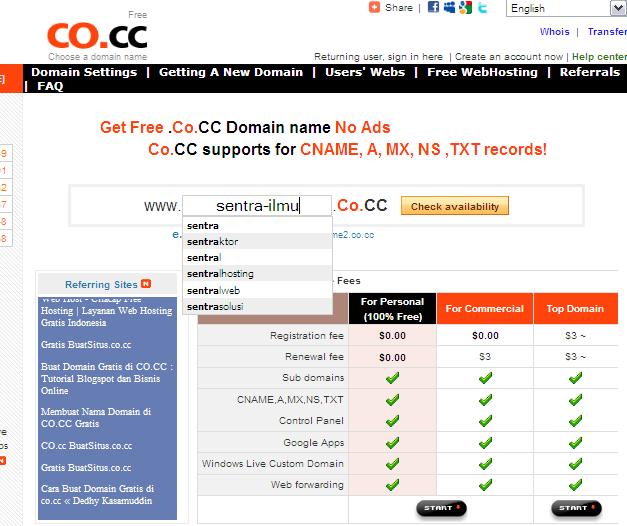This screenshot has height=526, width=627.
Task: Click Web forwarding row label
Action: pyautogui.click(x=307, y=484)
